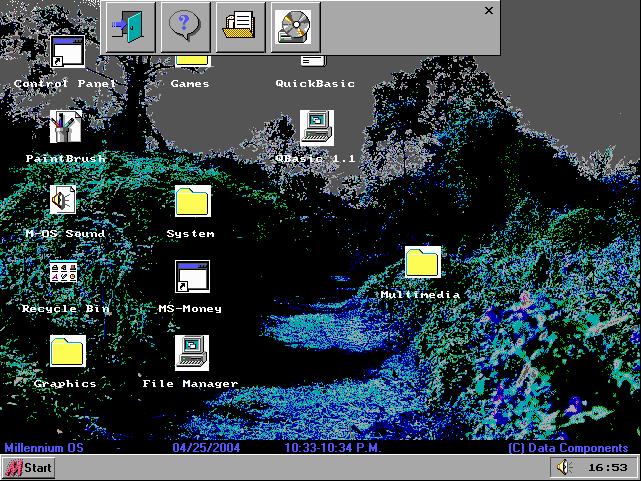Screen dimensions: 641x481
Task: Open the Multimedia folder
Action: (x=422, y=263)
